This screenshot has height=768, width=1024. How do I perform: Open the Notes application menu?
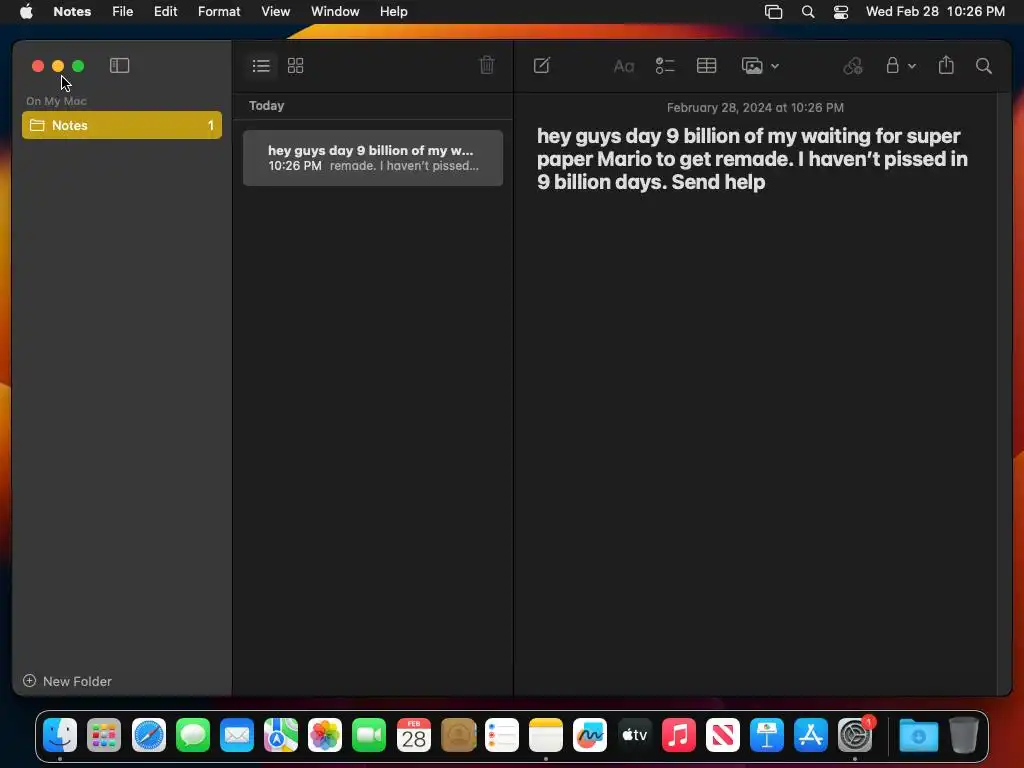coord(72,12)
